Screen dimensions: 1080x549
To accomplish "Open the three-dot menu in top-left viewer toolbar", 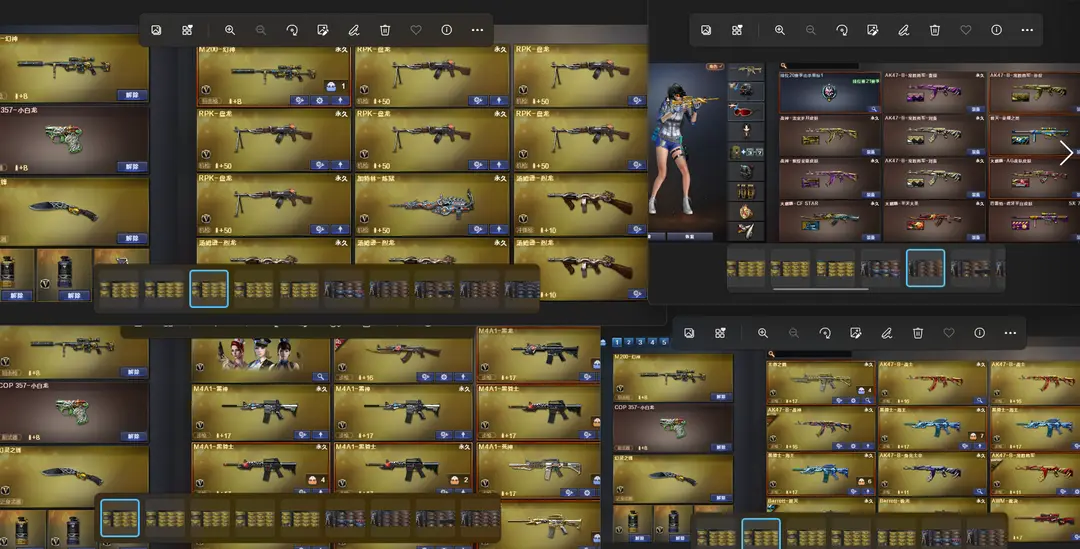I will click(477, 30).
